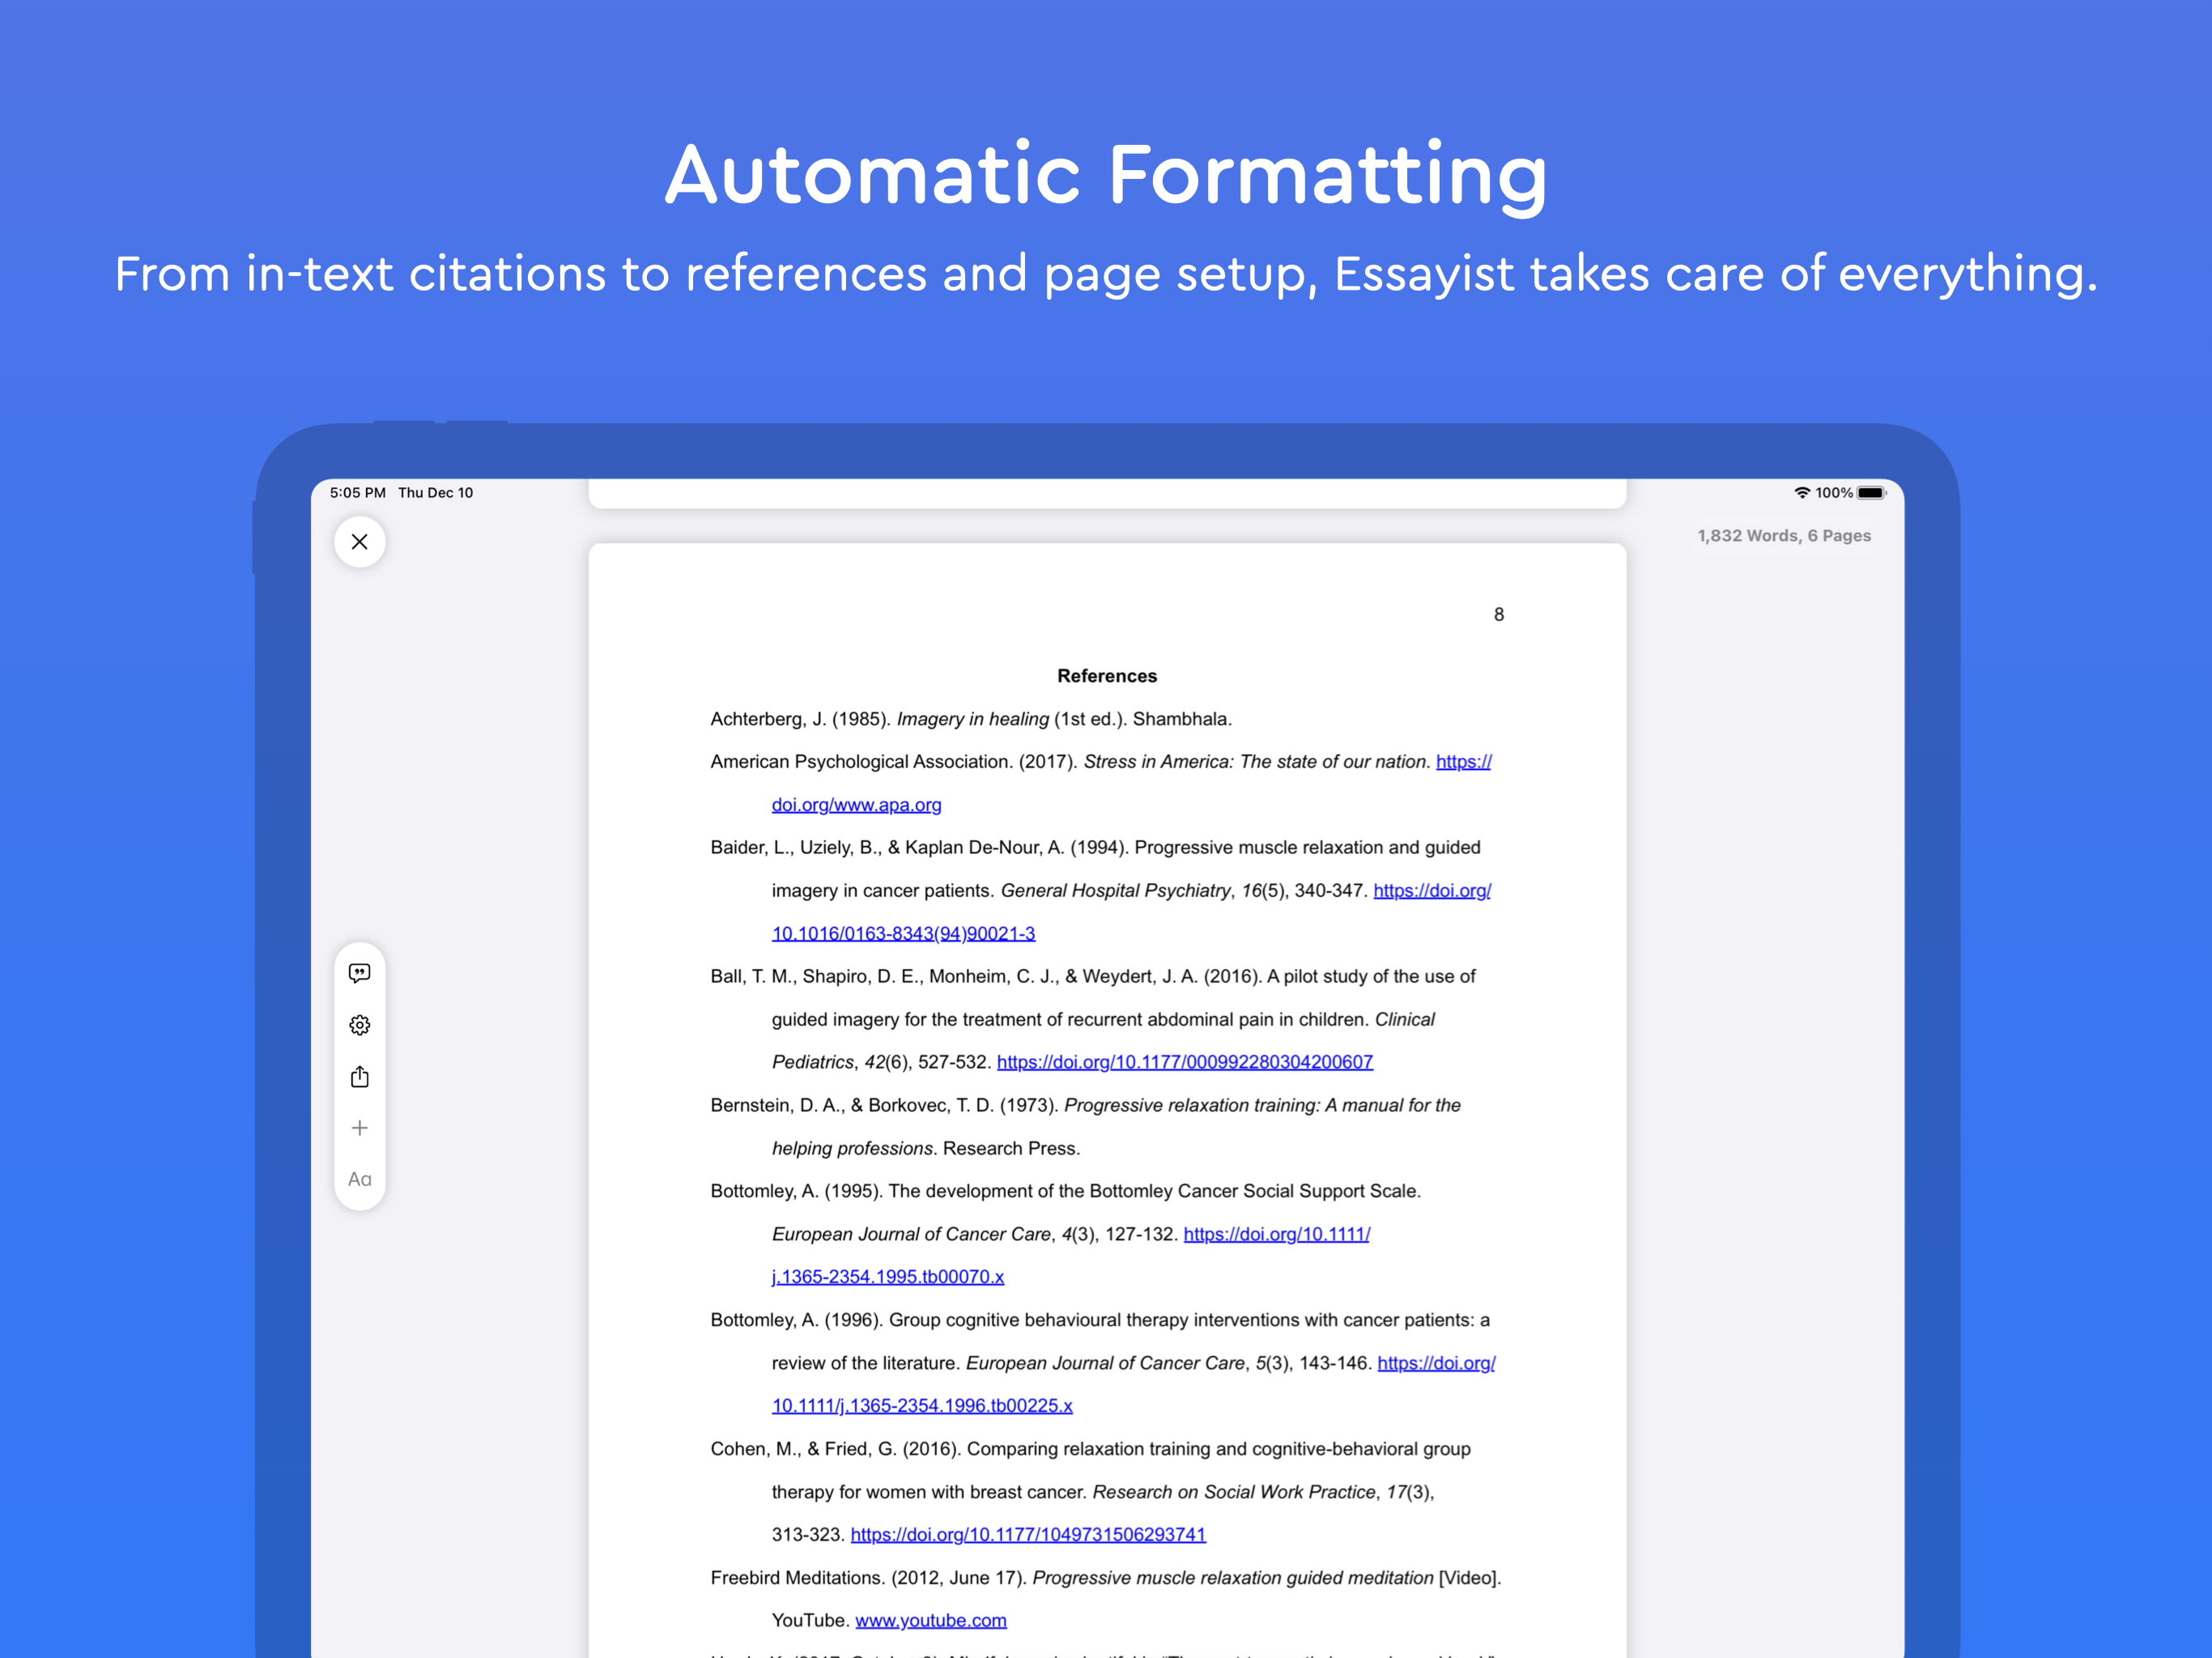Open document settings gear icon
Viewport: 2212px width, 1658px height.
click(x=359, y=1025)
